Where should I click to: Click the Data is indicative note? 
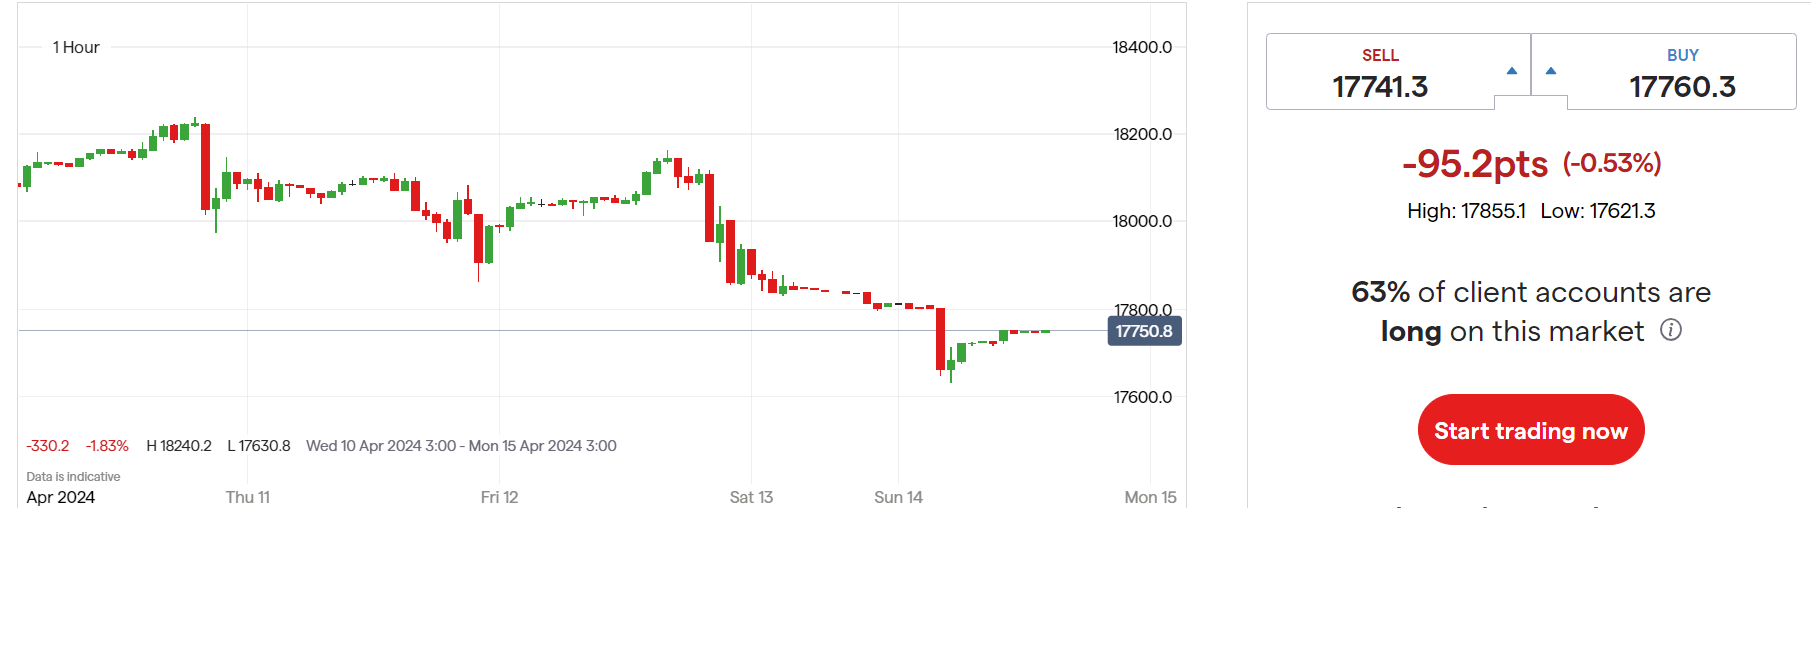point(73,477)
